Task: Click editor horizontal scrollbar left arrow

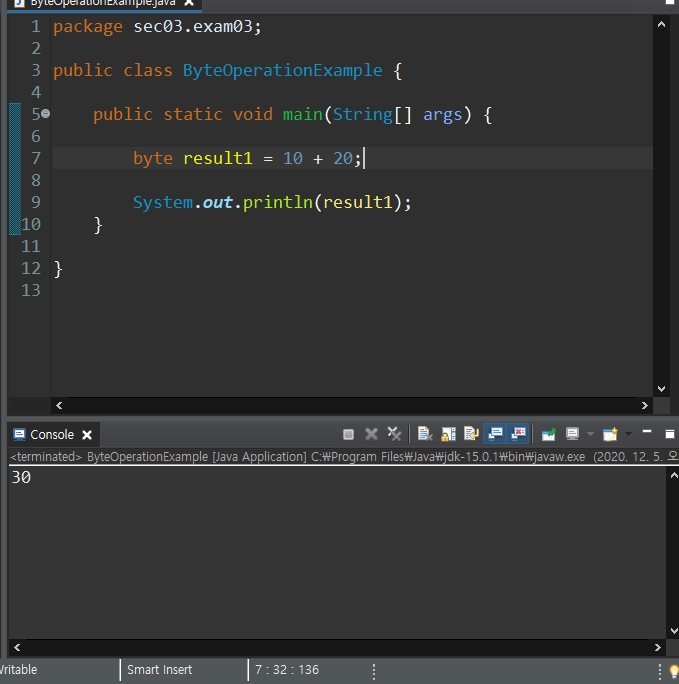Action: click(x=59, y=406)
